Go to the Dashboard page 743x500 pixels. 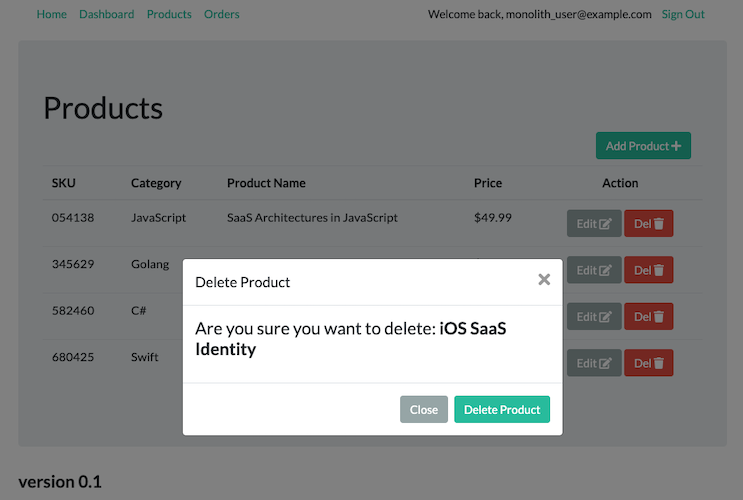[107, 14]
